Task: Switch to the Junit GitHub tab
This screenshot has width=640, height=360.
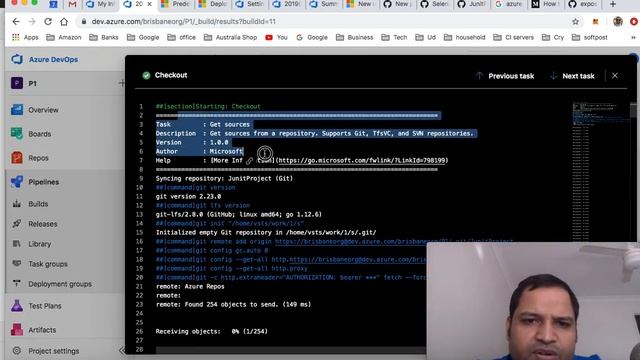Action: (472, 4)
